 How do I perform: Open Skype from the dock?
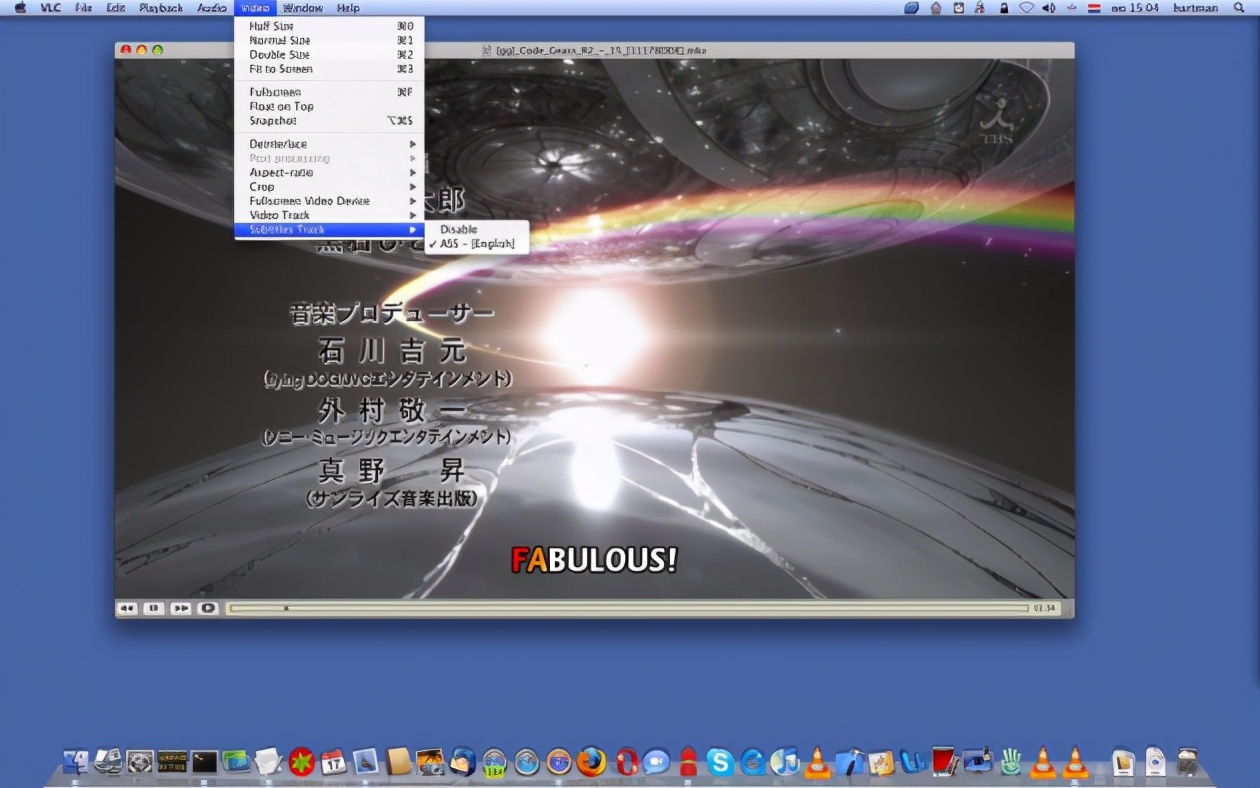click(719, 761)
